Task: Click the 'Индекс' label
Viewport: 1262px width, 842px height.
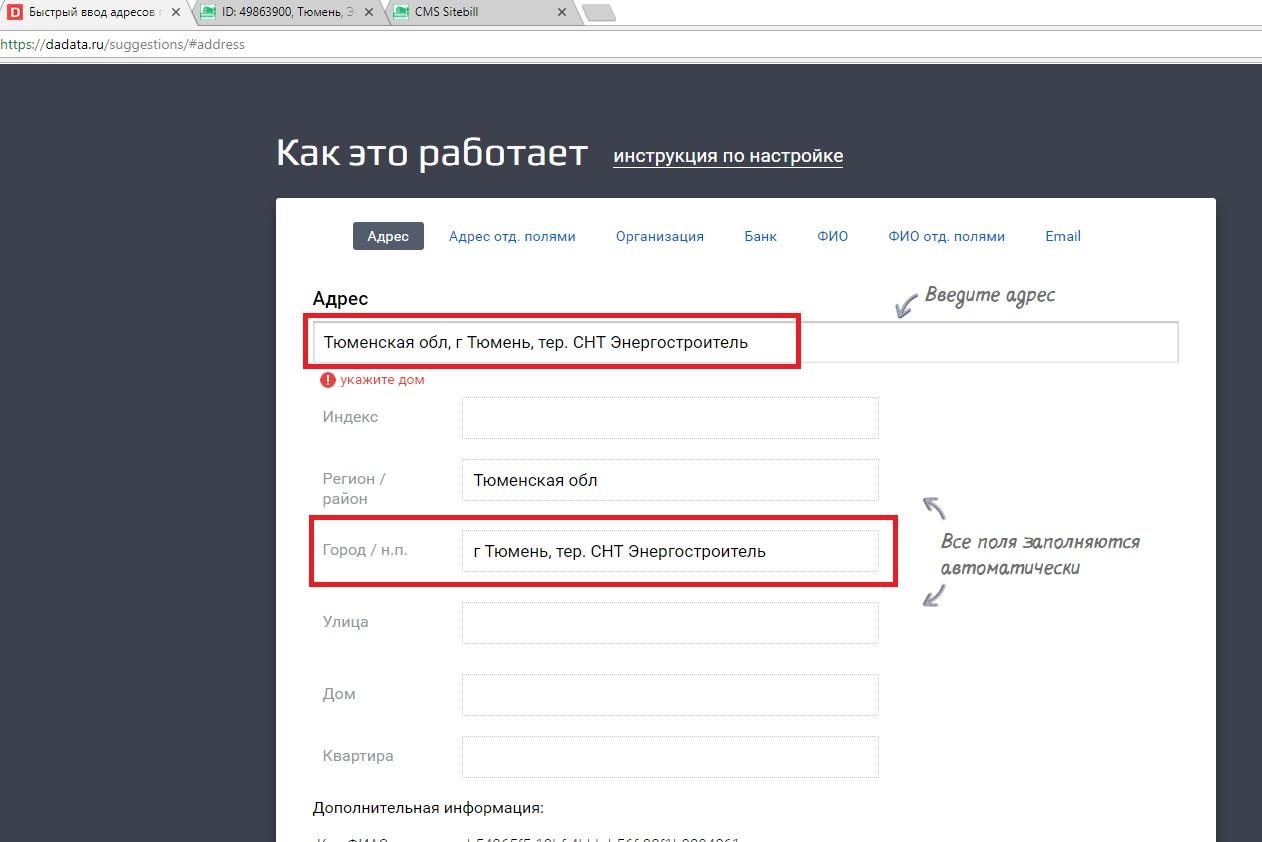Action: tap(350, 417)
